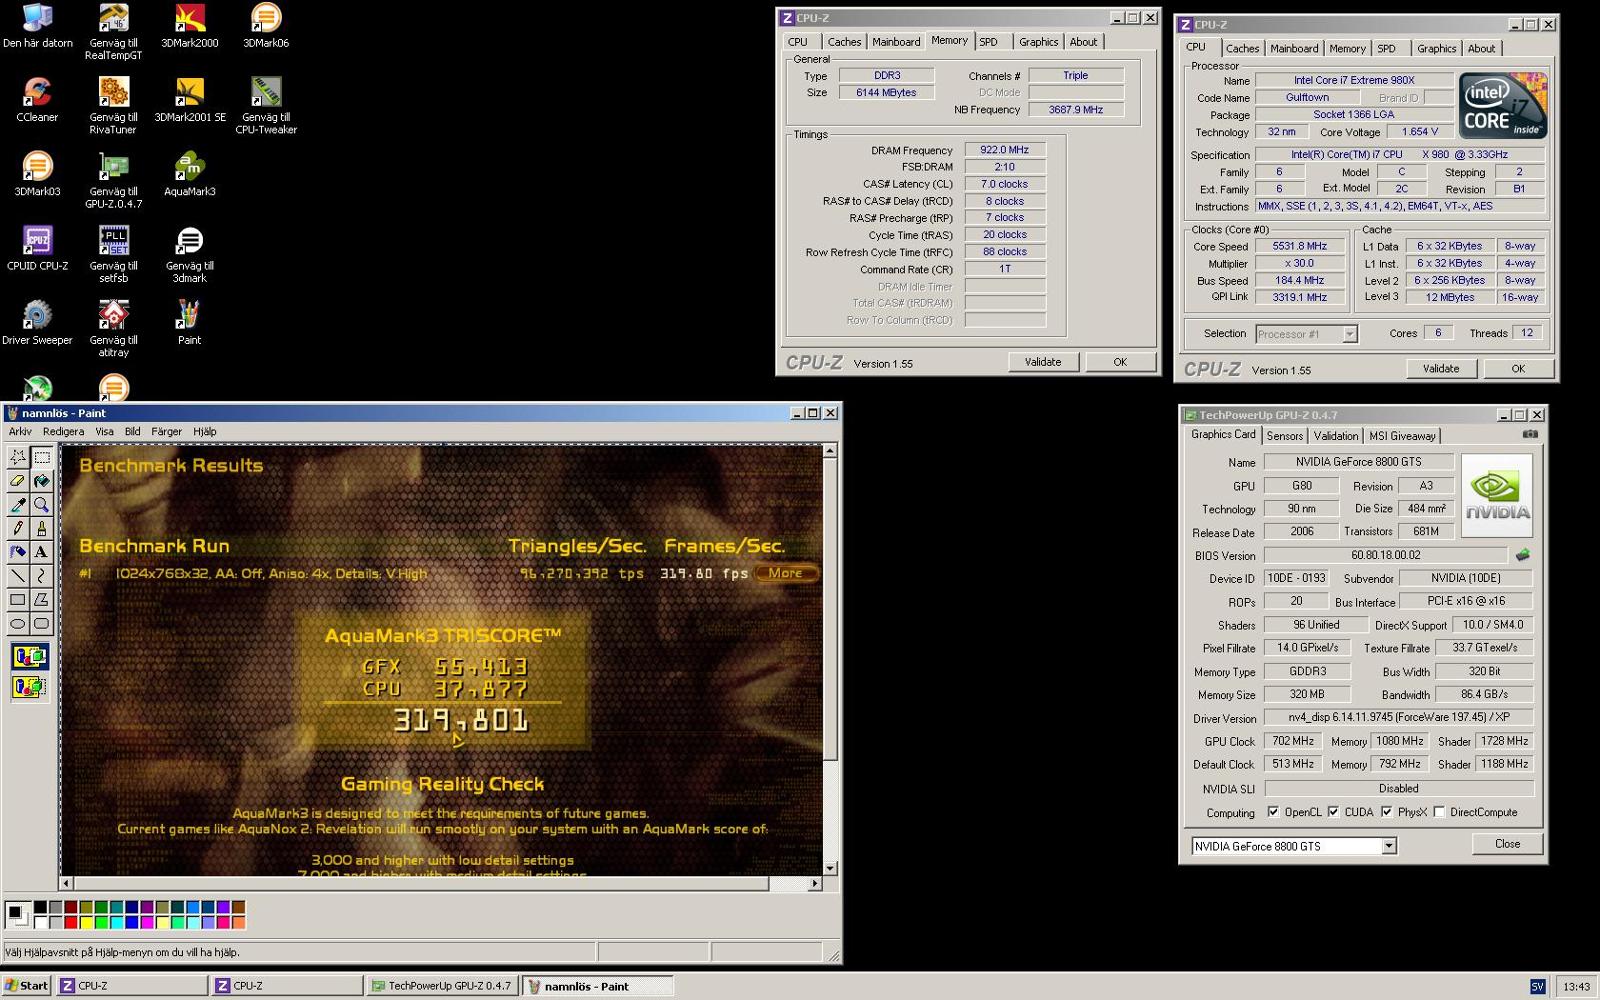Choose the Polygon shape tool
This screenshot has width=1600, height=1000.
[x=41, y=600]
